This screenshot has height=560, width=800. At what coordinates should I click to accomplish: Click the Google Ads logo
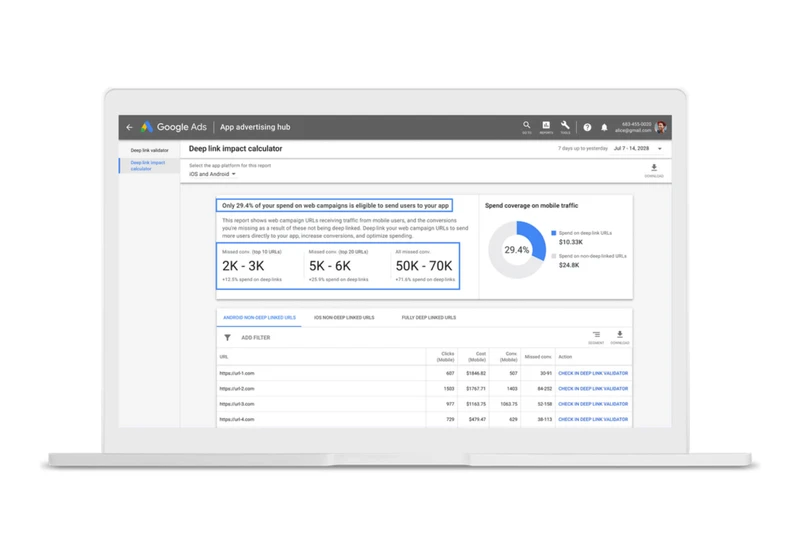coord(174,127)
